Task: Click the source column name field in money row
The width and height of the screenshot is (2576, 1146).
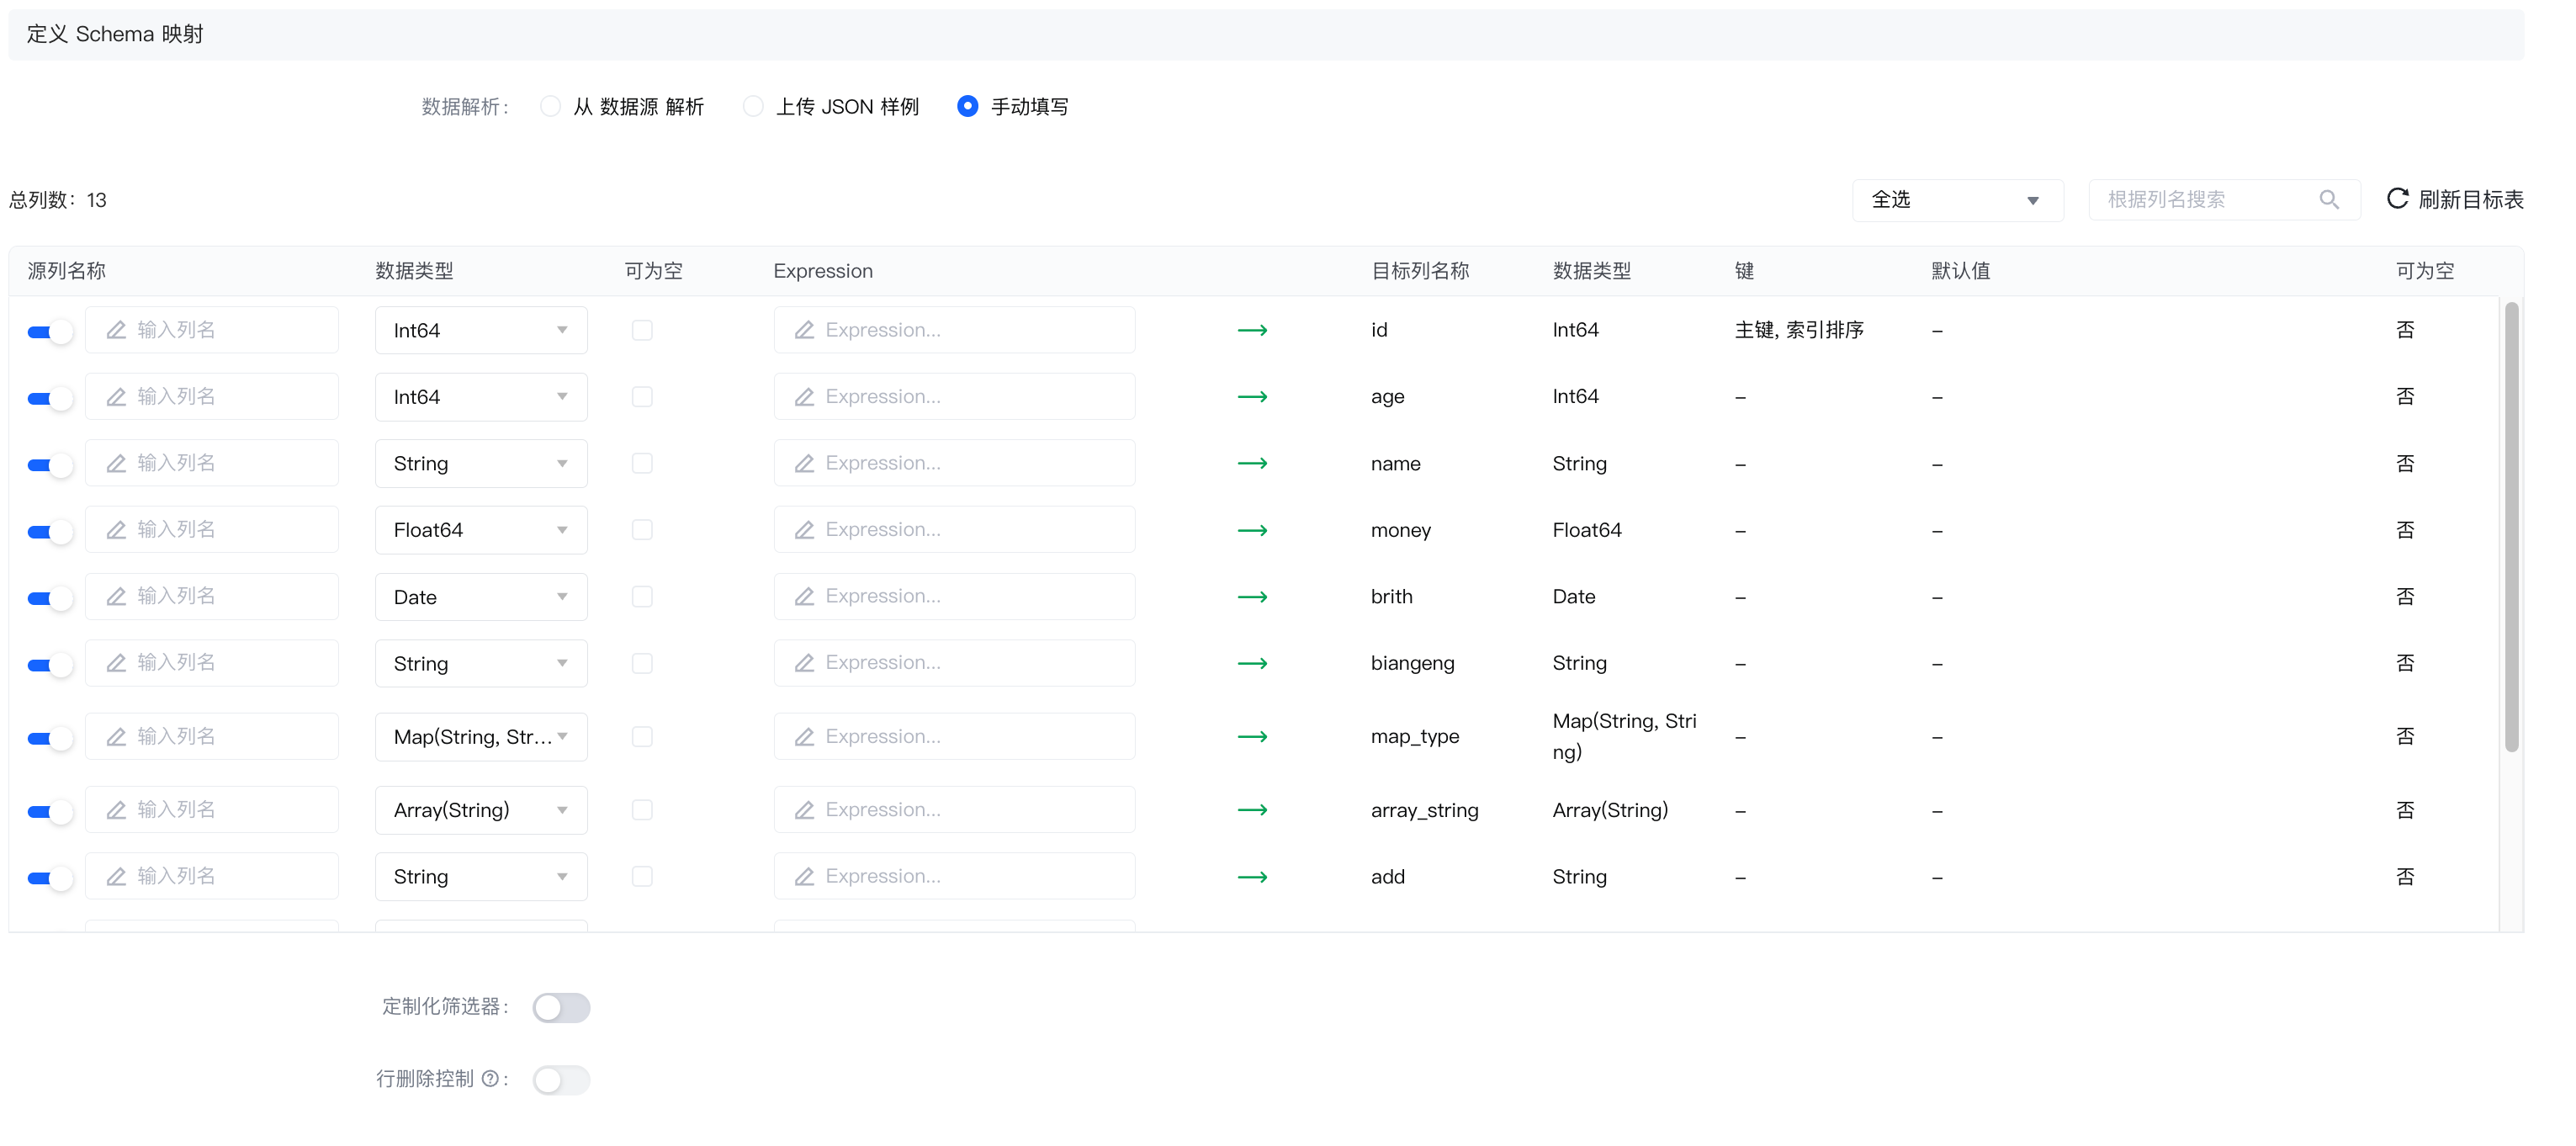Action: (212, 530)
